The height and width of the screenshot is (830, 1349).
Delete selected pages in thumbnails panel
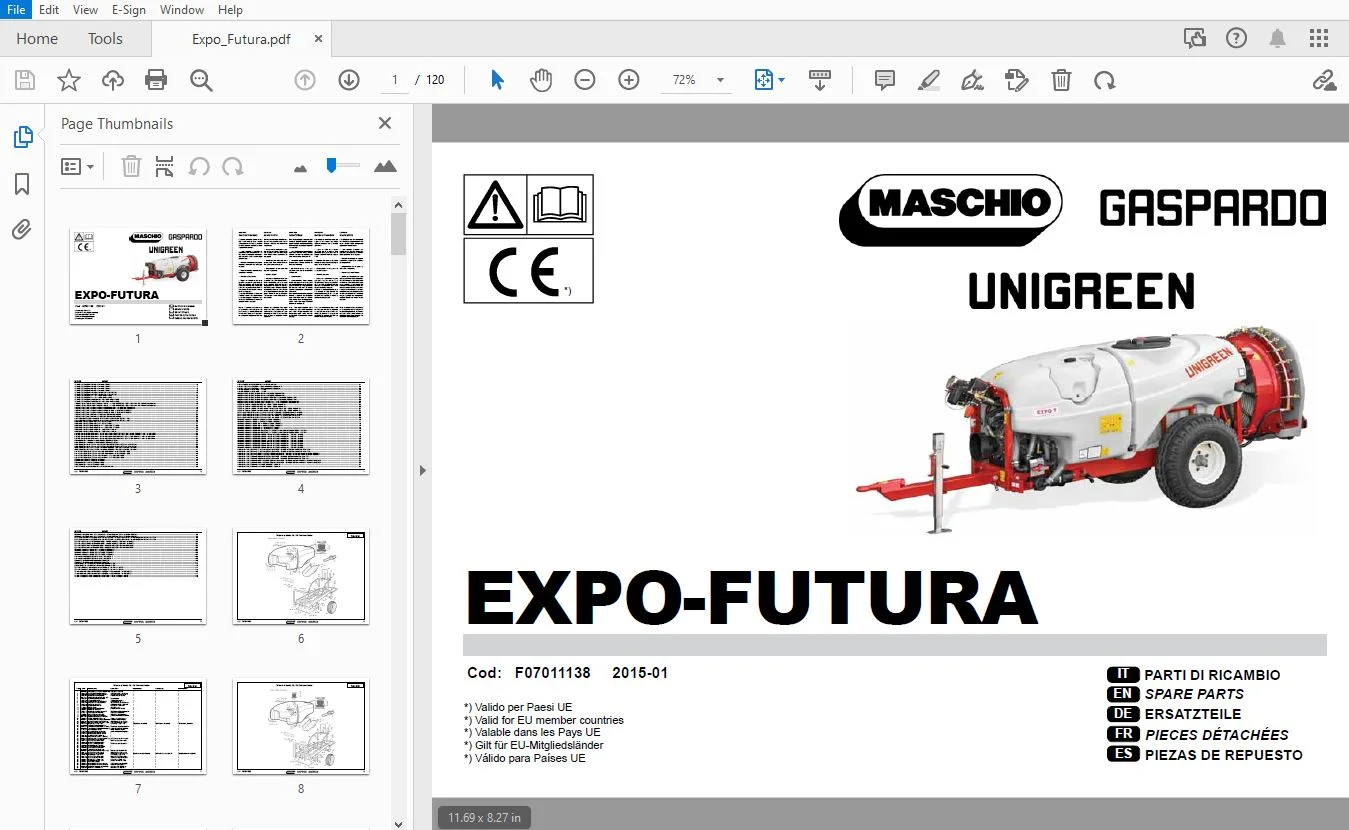pos(131,166)
